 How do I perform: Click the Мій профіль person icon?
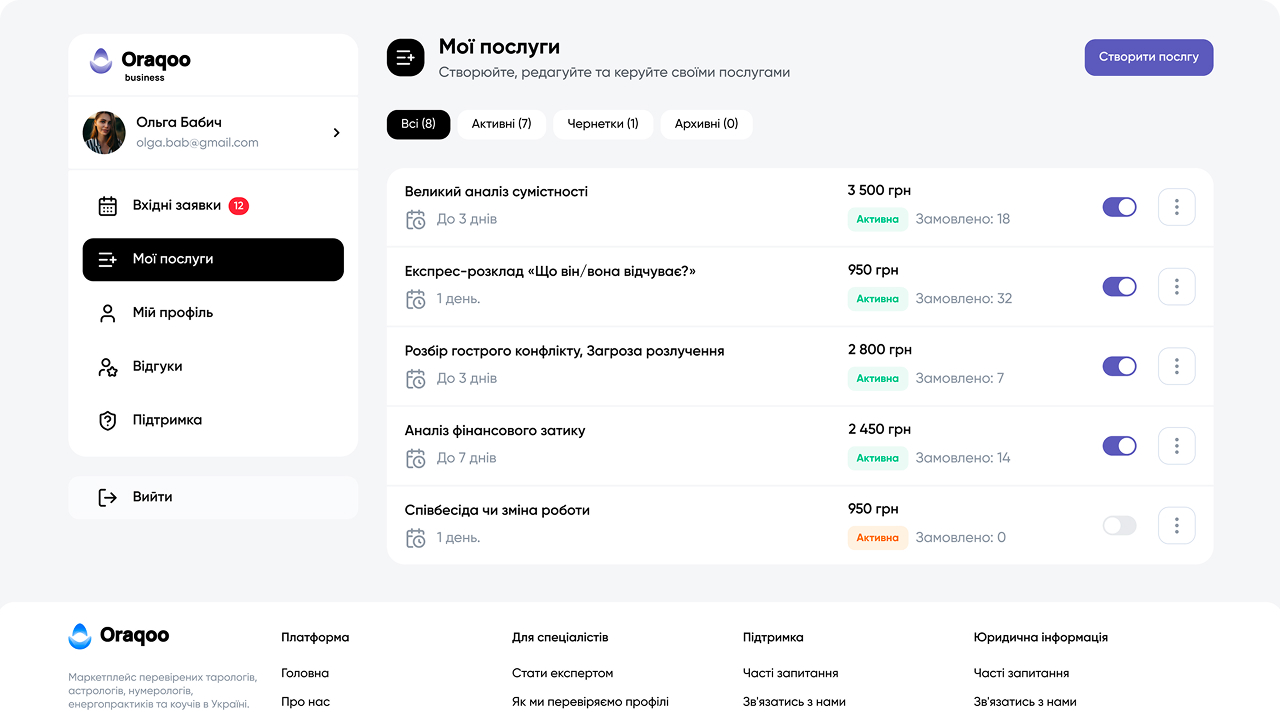pyautogui.click(x=108, y=313)
